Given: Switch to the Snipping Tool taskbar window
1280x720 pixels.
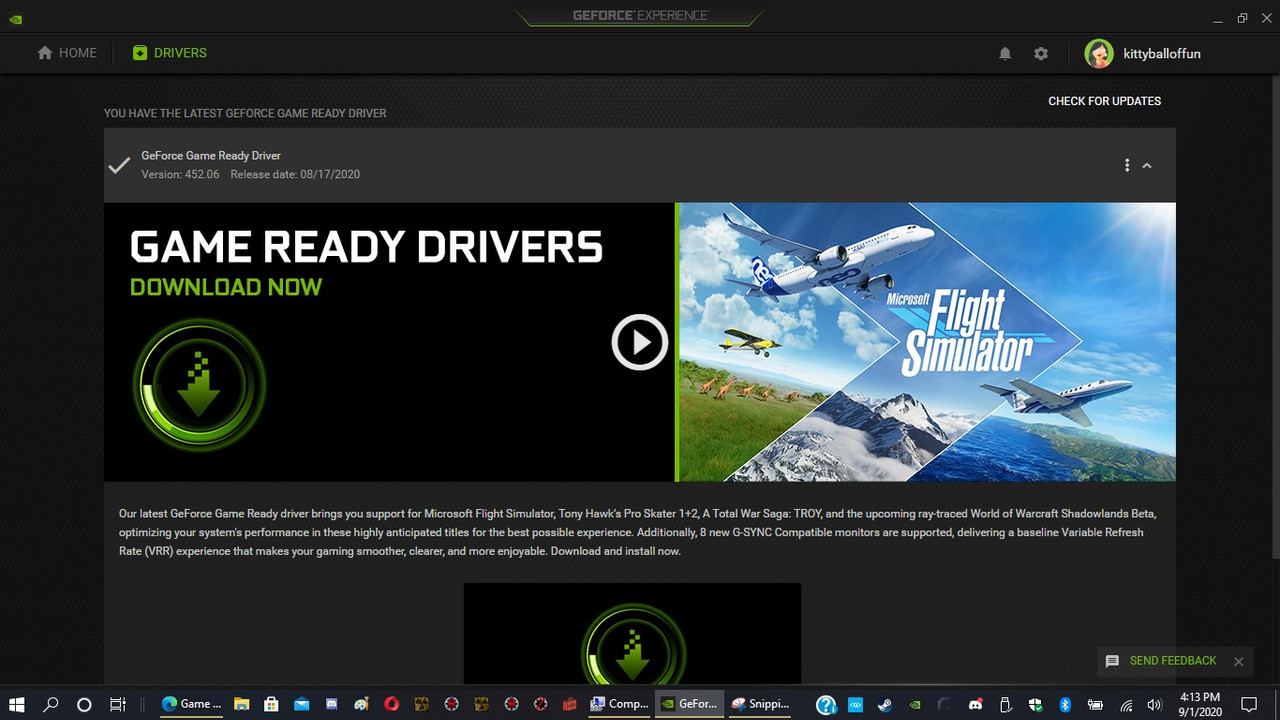Looking at the screenshot, I should coord(760,704).
